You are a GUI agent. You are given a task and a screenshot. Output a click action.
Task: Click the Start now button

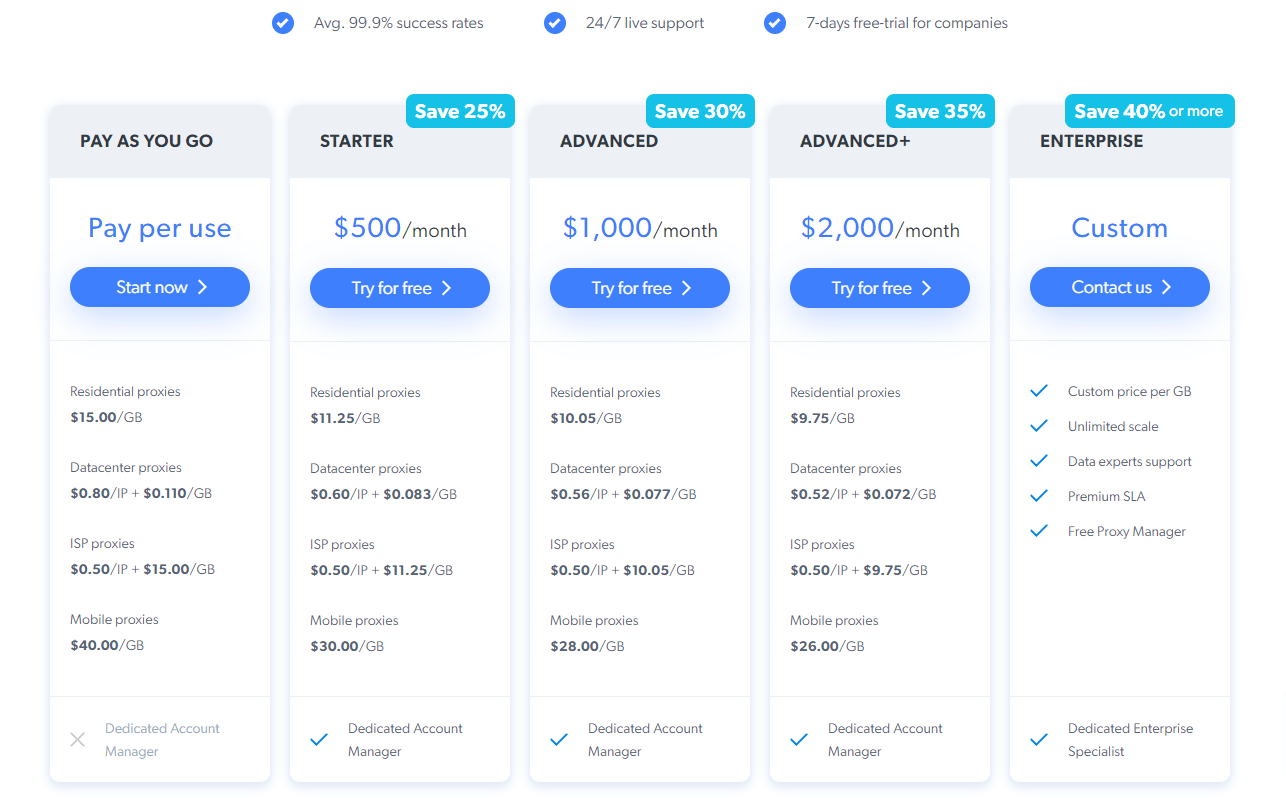[160, 287]
